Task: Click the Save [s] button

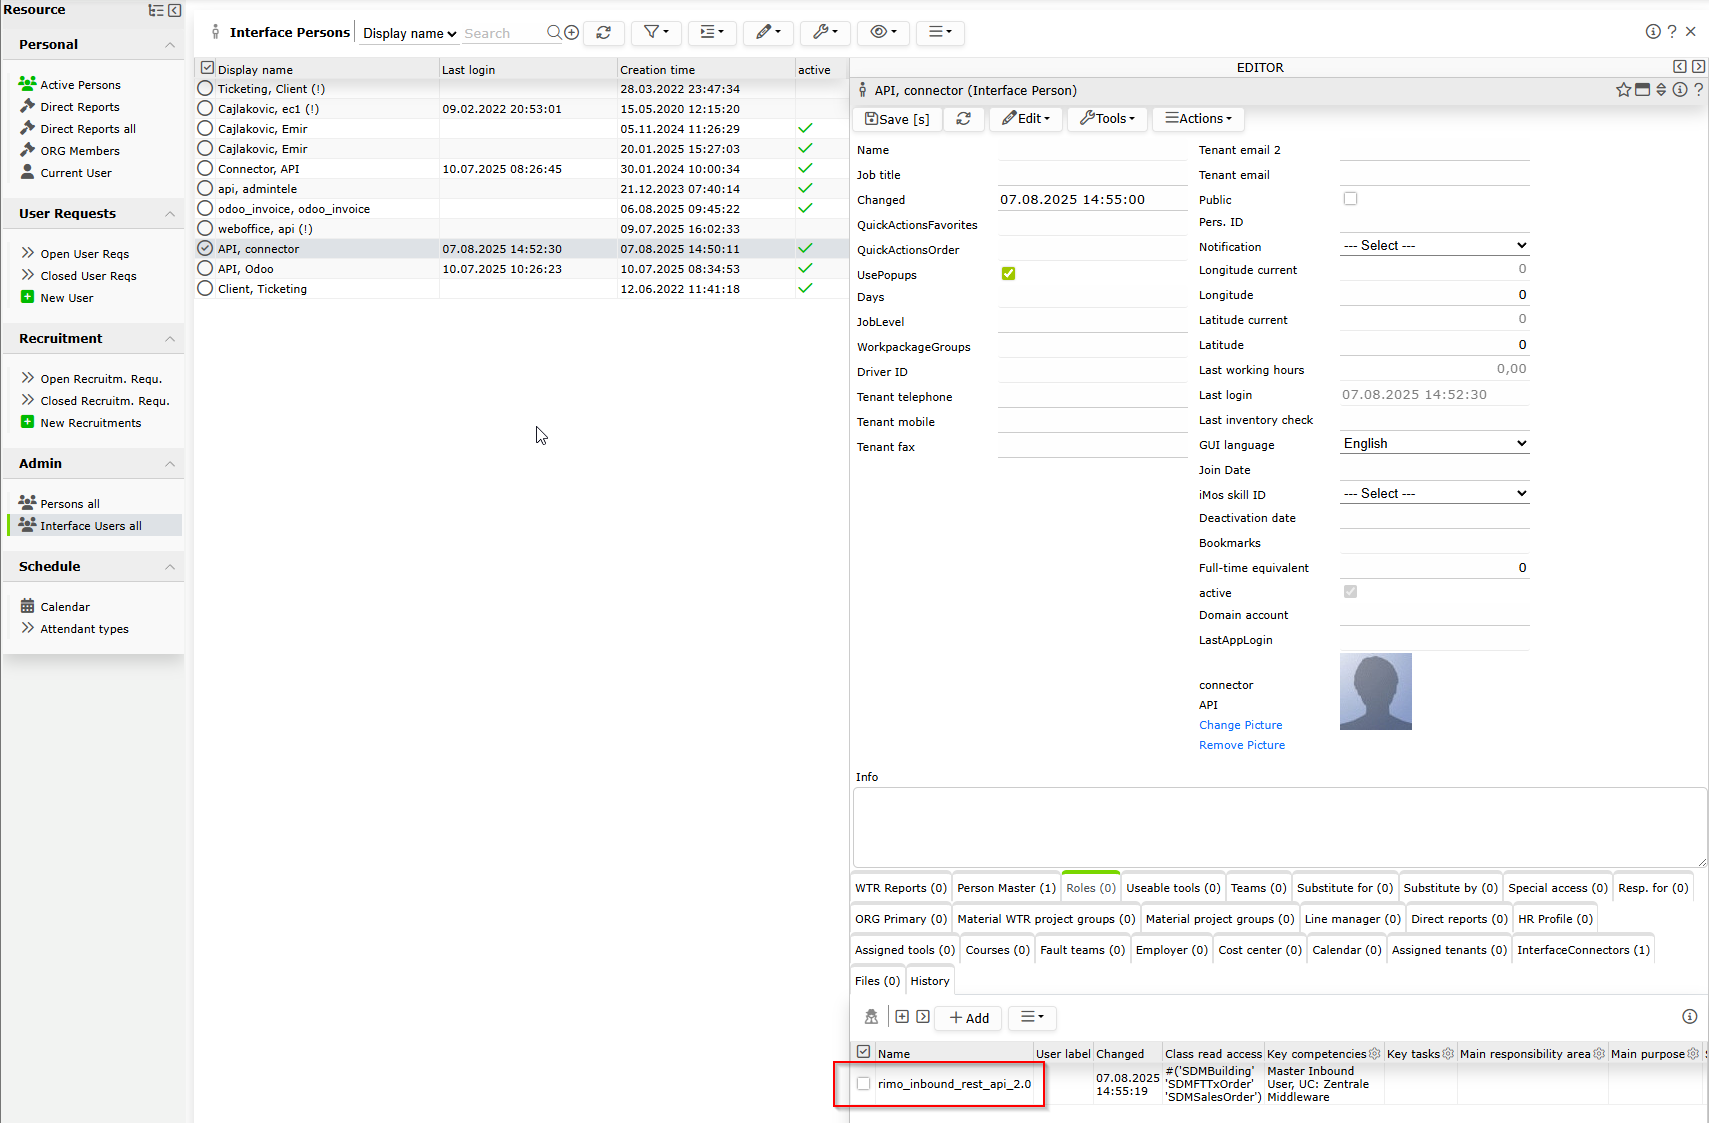Action: pyautogui.click(x=897, y=119)
